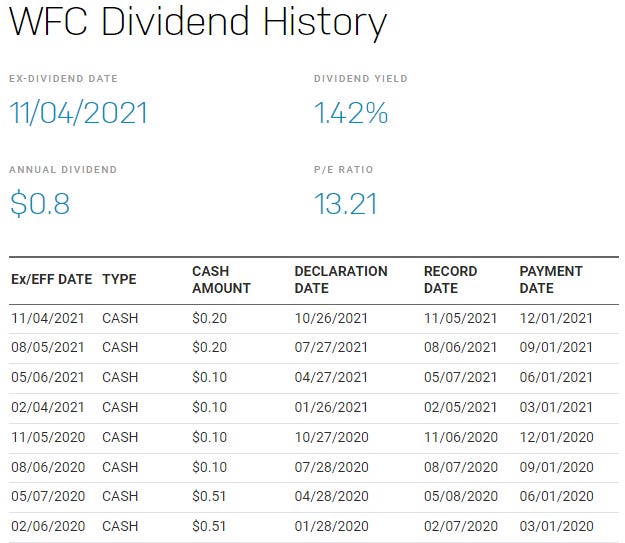Click ex date 08/05/2021 in the table

point(47,347)
